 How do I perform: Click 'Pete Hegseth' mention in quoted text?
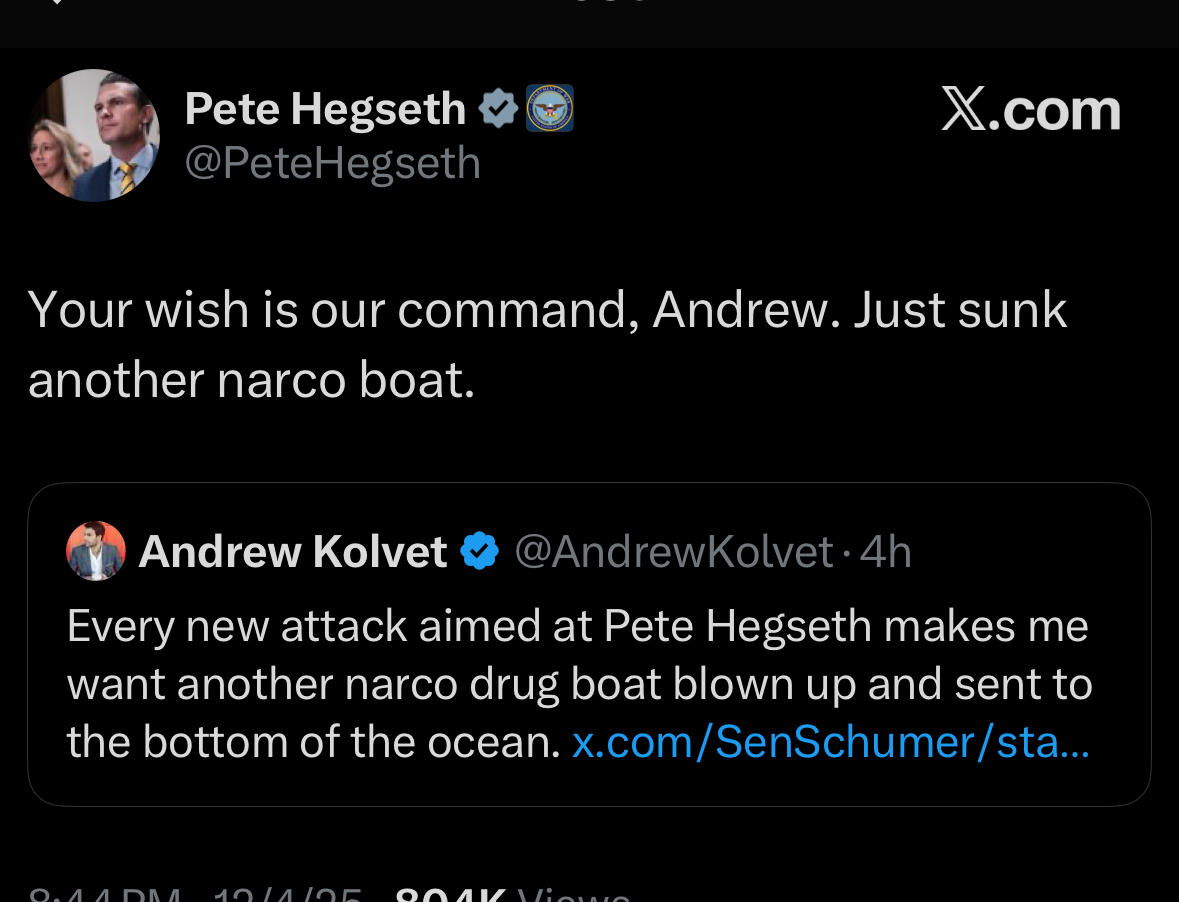point(738,627)
